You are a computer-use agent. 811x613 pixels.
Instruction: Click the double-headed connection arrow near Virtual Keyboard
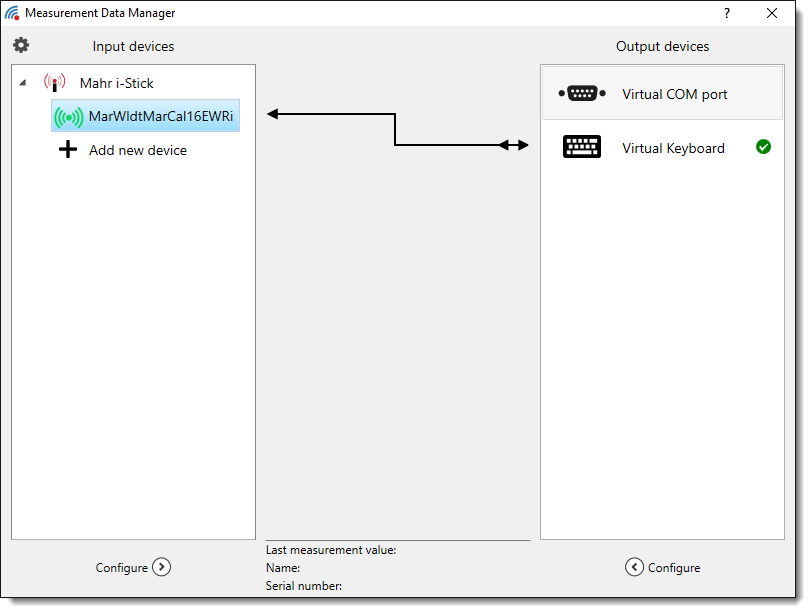pyautogui.click(x=513, y=145)
